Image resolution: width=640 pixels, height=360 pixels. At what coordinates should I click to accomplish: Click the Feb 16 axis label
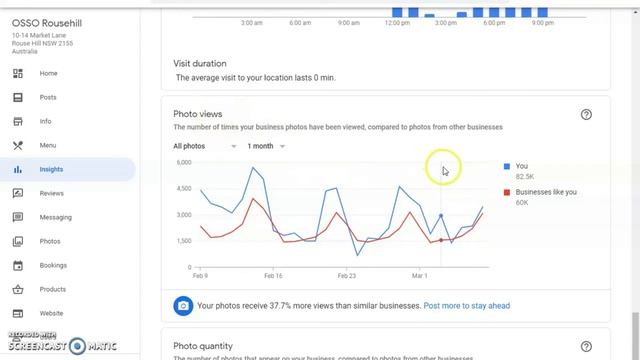[x=273, y=276]
